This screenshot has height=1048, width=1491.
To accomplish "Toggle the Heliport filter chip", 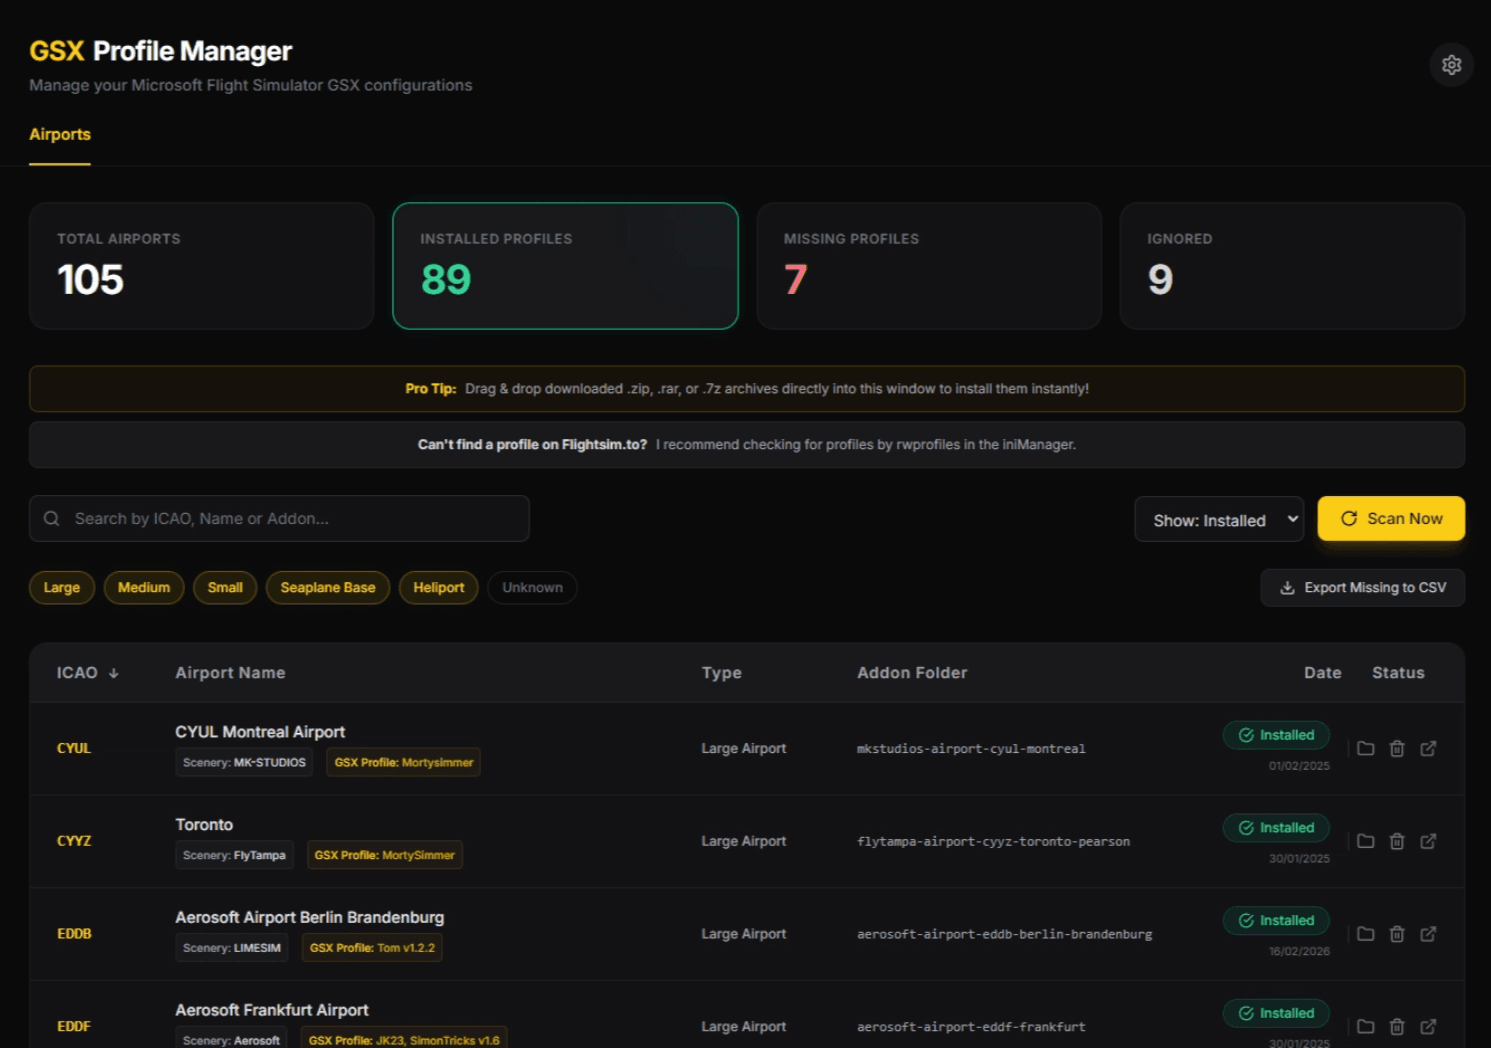I will tap(438, 587).
